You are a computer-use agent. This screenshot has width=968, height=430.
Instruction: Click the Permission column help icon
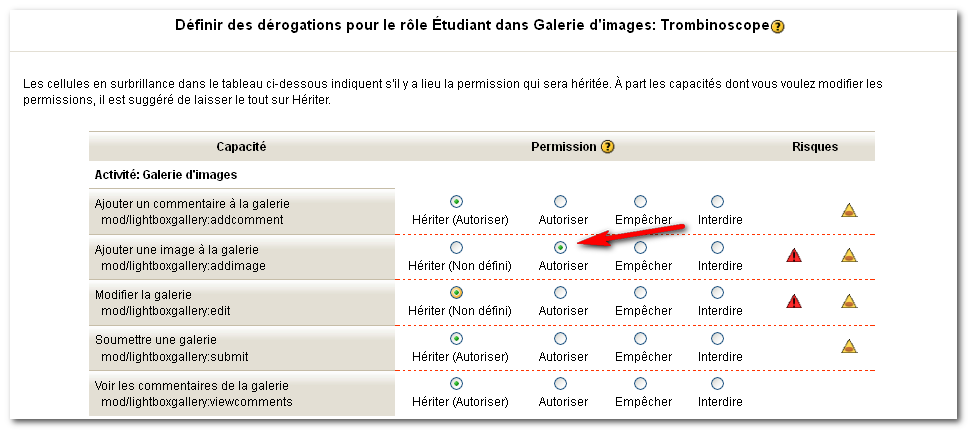coord(608,147)
